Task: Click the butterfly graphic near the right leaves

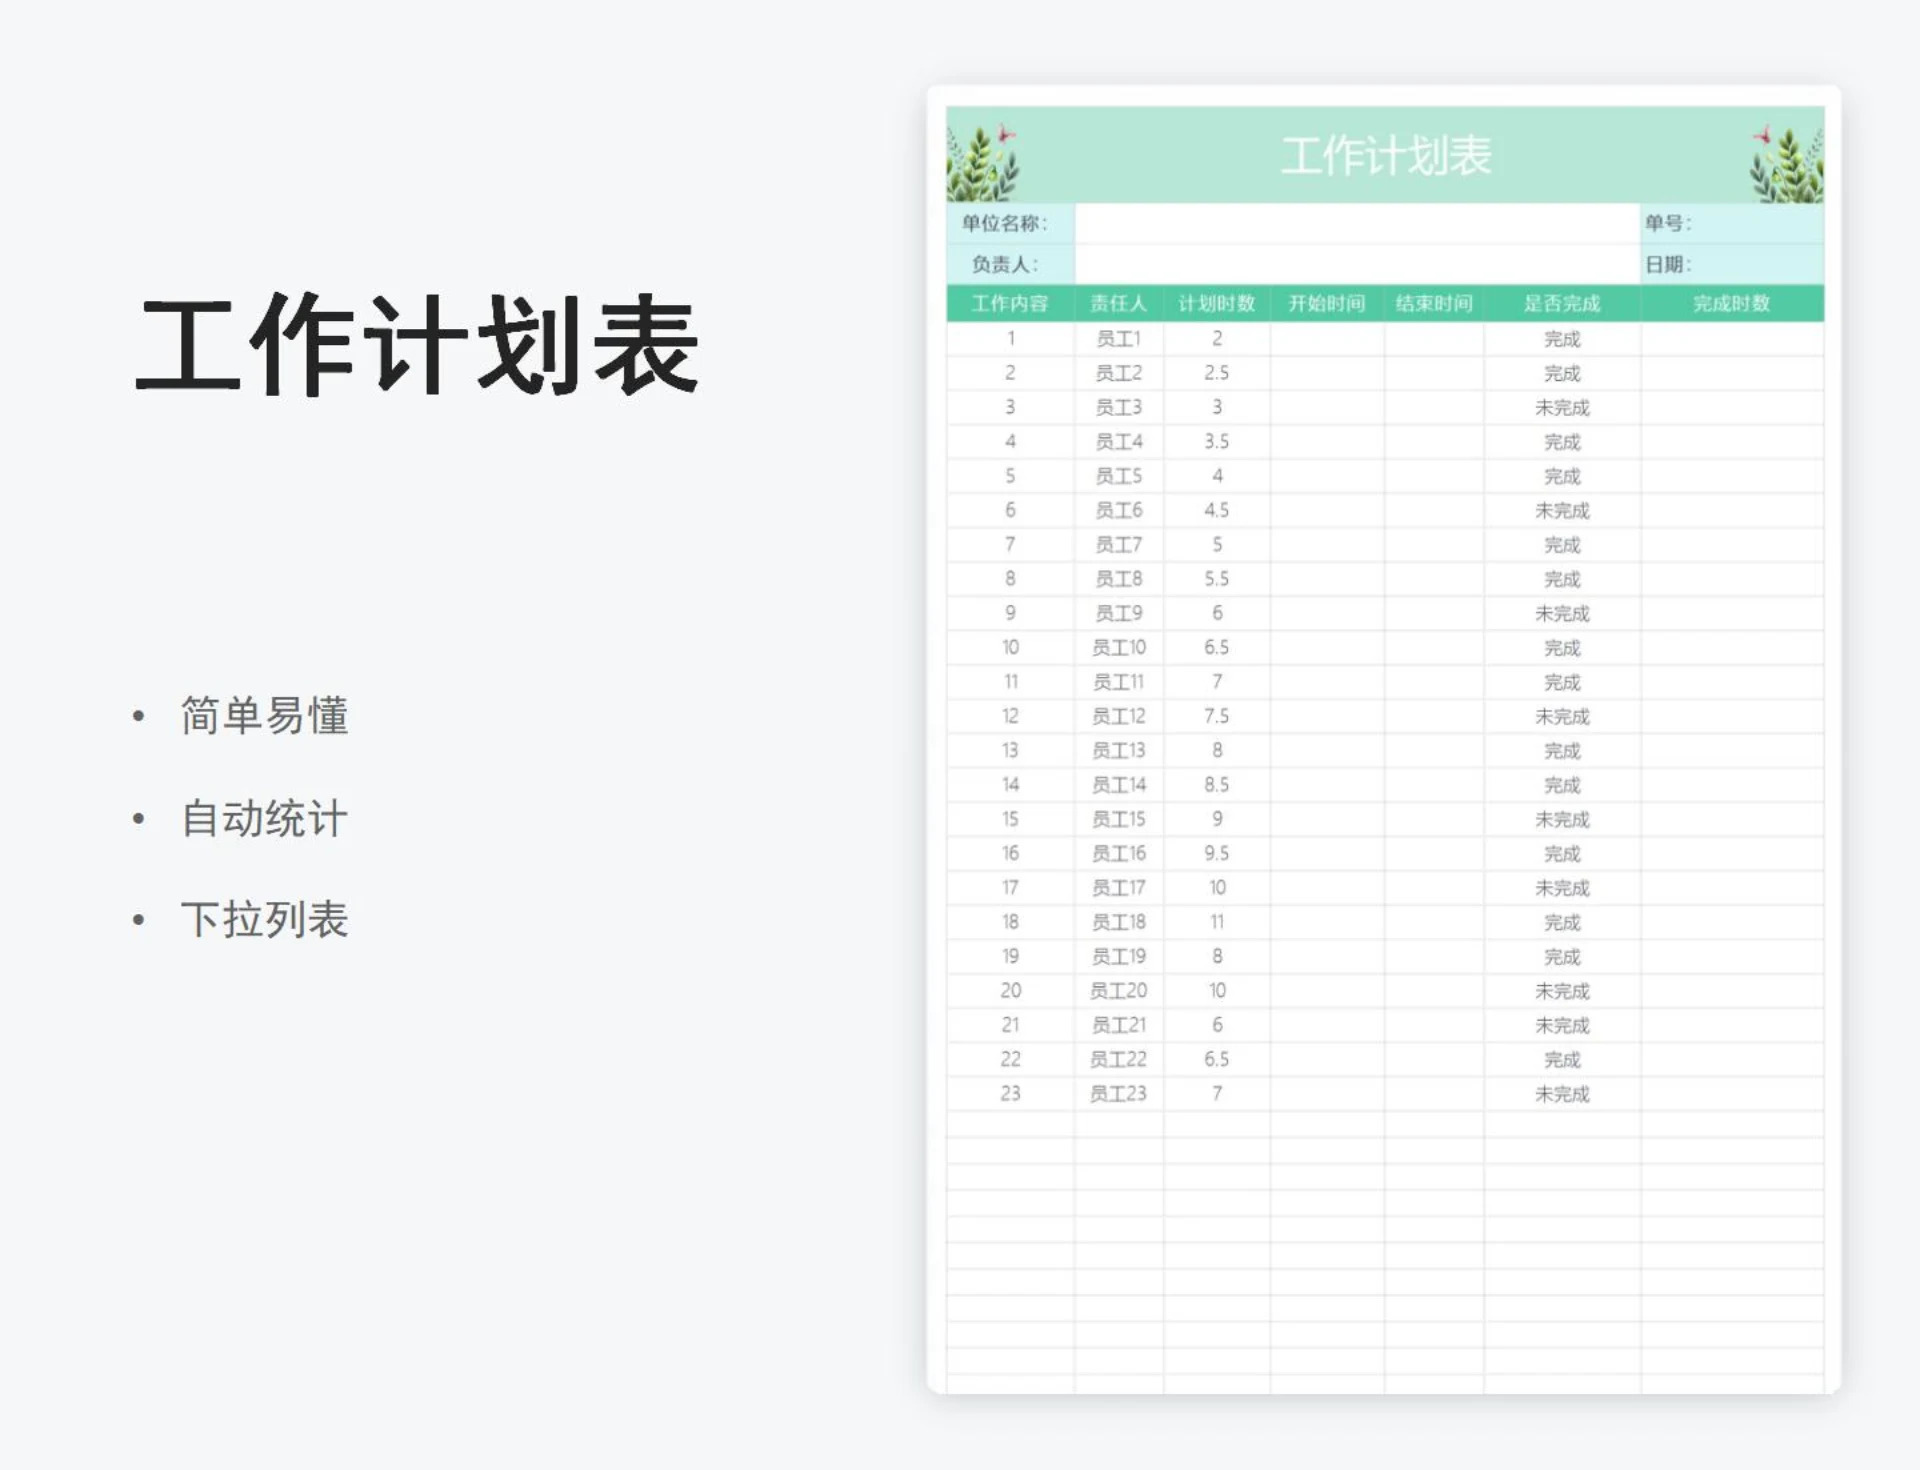Action: pos(1761,136)
